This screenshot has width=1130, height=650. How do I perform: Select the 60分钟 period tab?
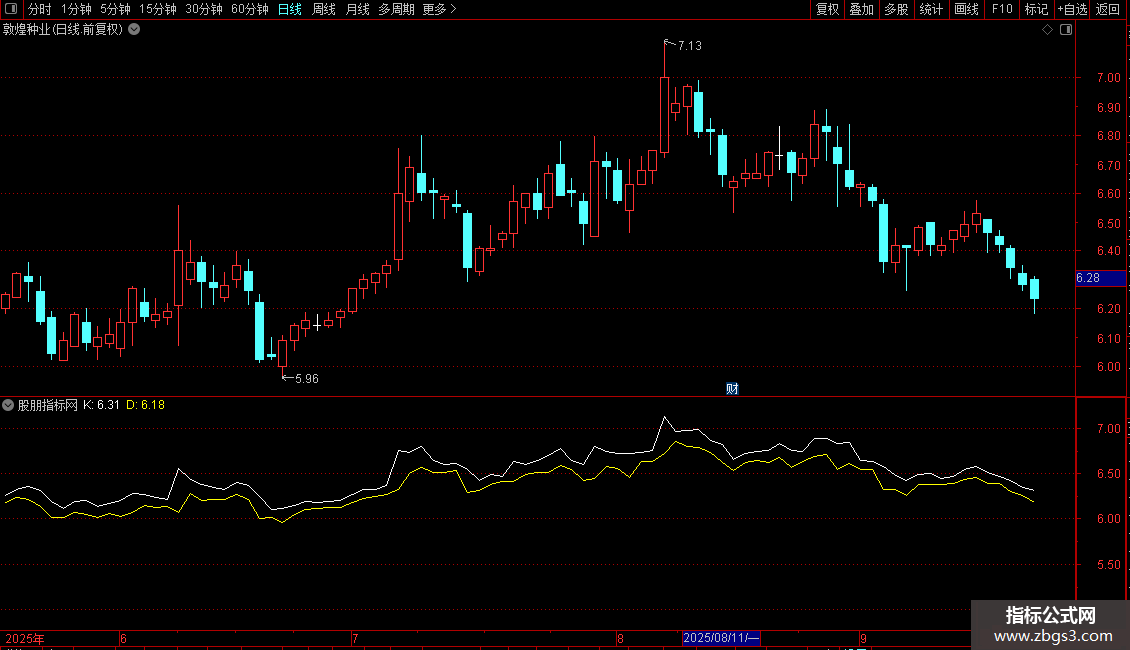[250, 9]
